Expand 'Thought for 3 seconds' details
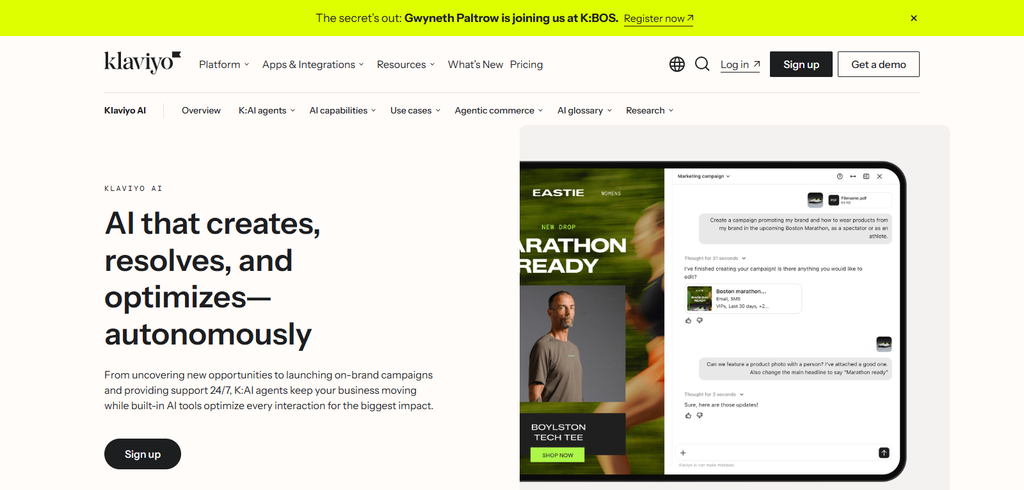 (714, 395)
